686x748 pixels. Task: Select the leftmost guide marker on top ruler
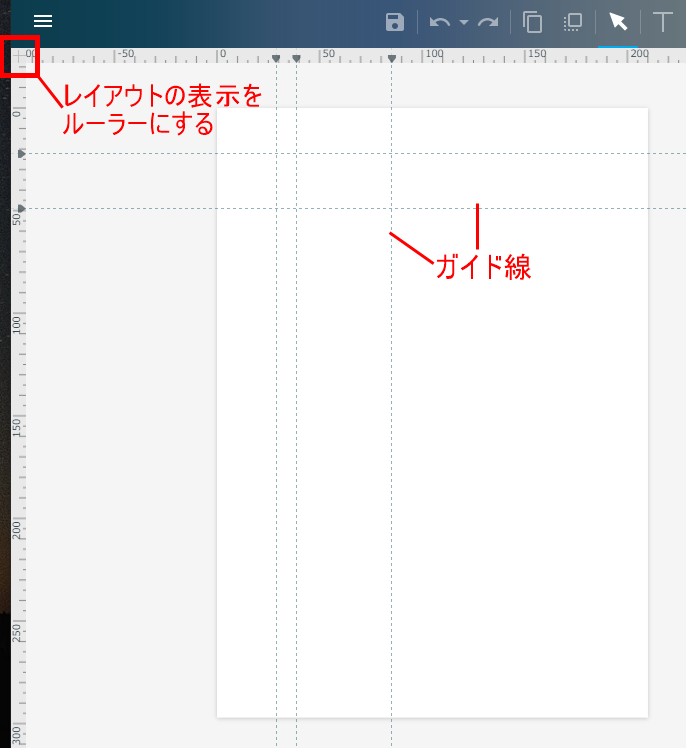pyautogui.click(x=276, y=59)
